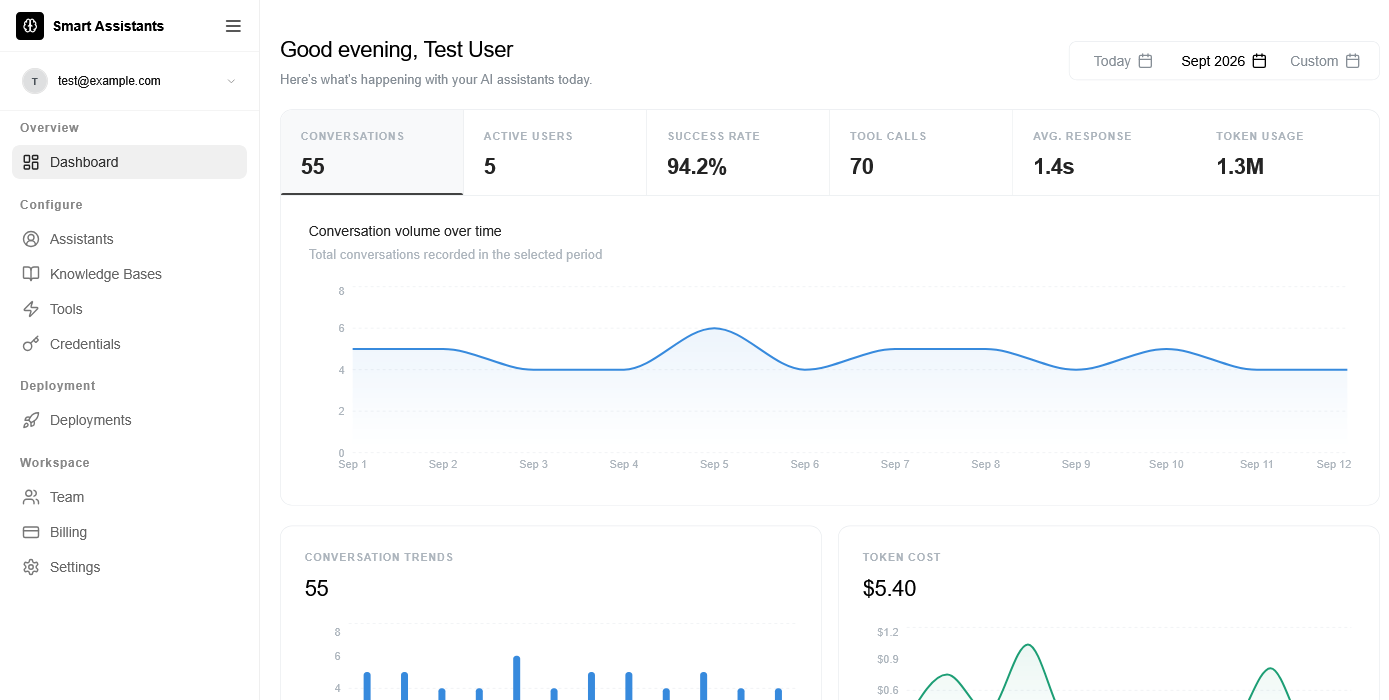Select the Active Users metric tab
Viewport: 1389px width, 700px height.
[555, 152]
